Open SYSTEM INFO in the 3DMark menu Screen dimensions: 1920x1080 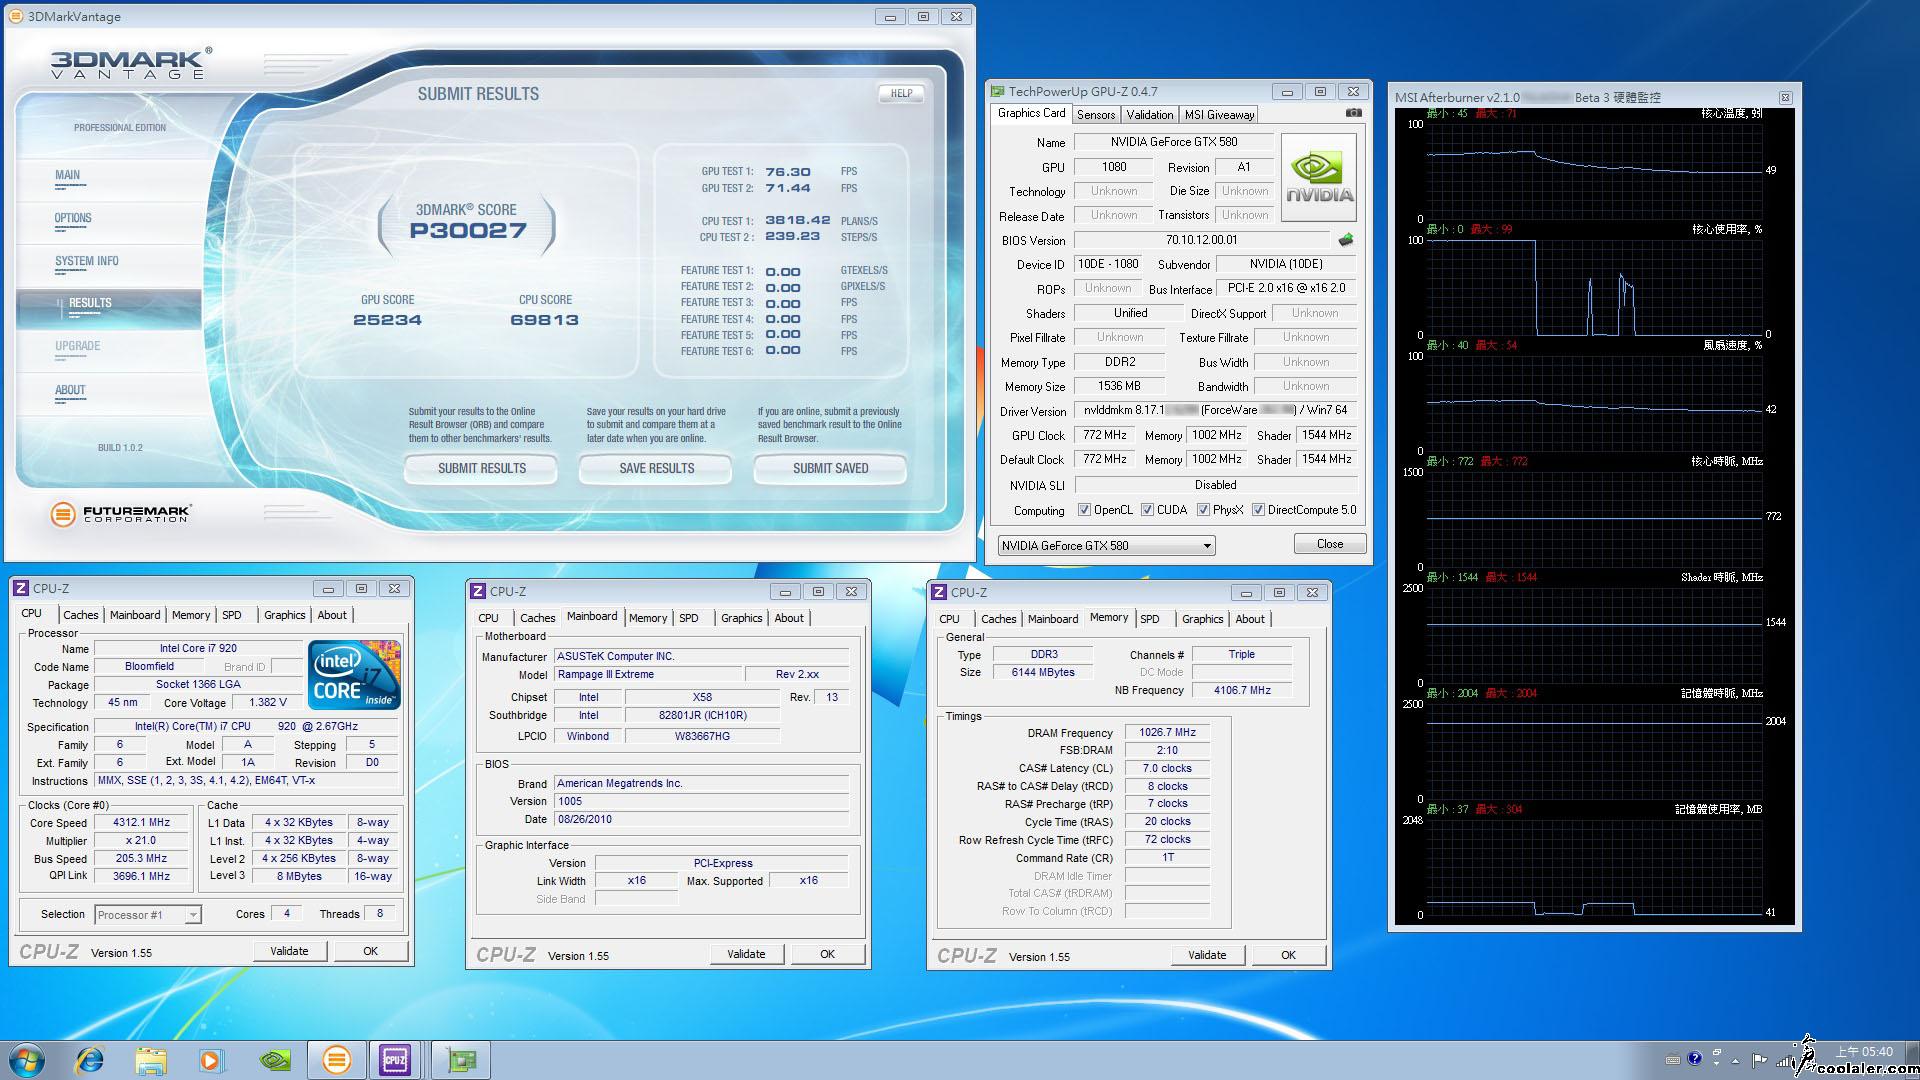click(x=87, y=261)
